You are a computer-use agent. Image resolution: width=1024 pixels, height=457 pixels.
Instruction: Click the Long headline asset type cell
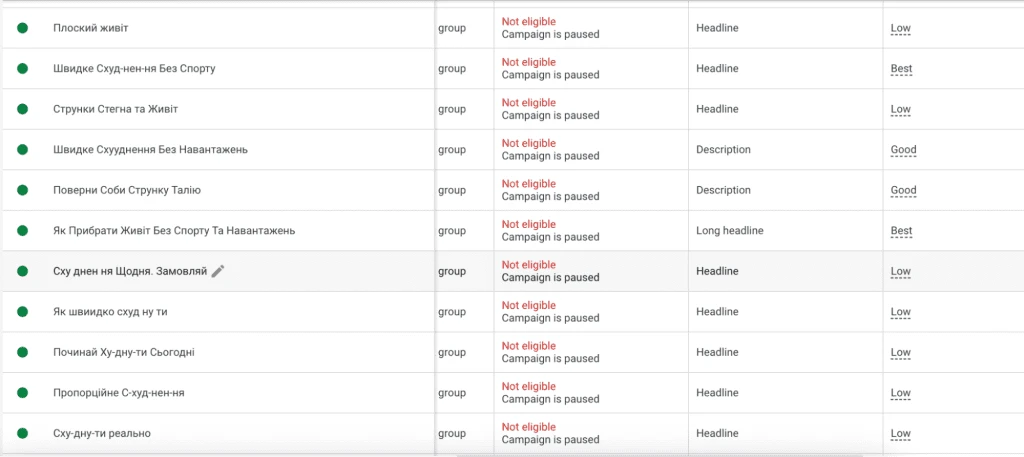[729, 230]
